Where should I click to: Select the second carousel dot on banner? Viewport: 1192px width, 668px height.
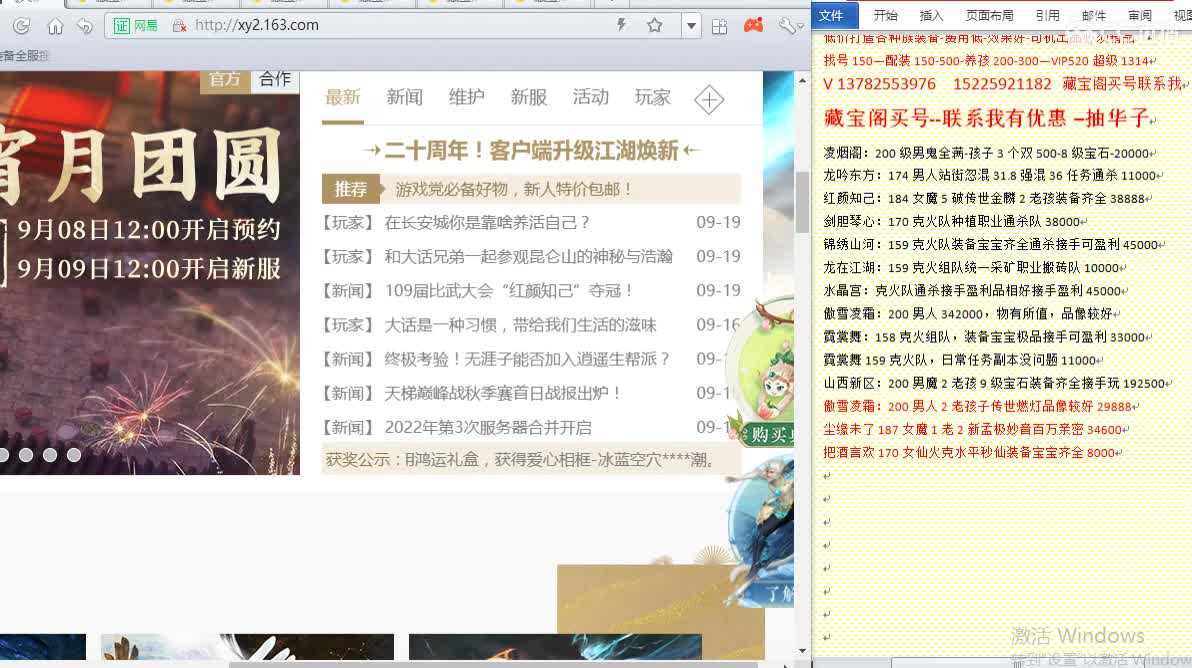pos(26,454)
